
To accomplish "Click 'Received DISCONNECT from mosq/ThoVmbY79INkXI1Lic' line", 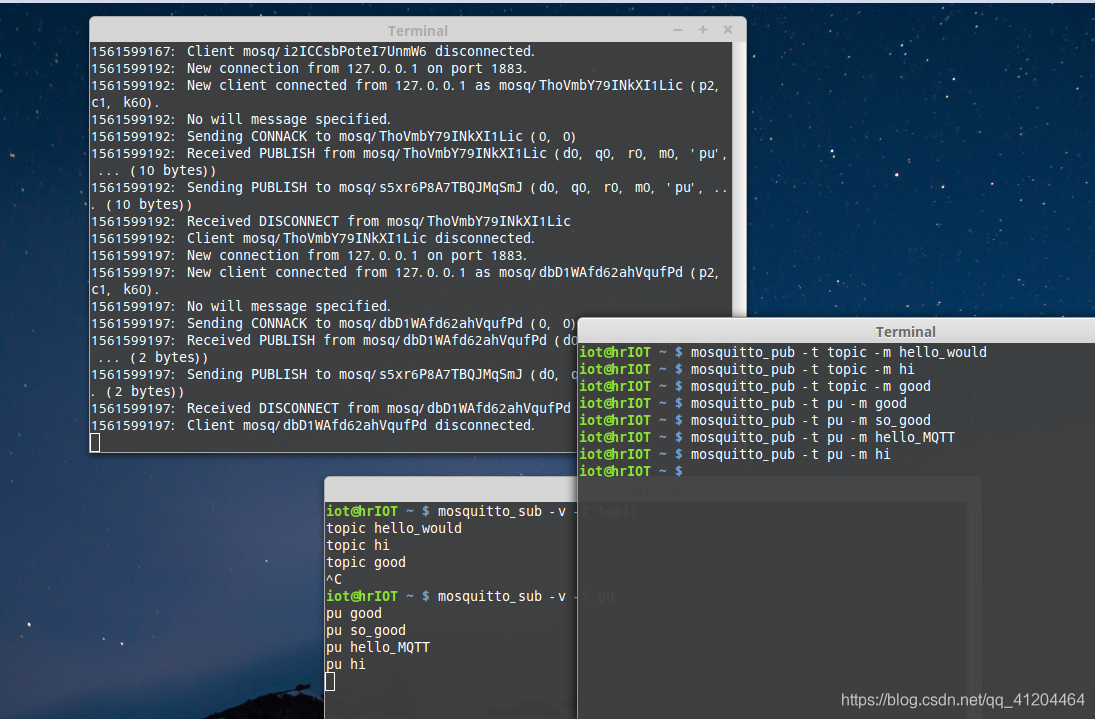I will [331, 221].
